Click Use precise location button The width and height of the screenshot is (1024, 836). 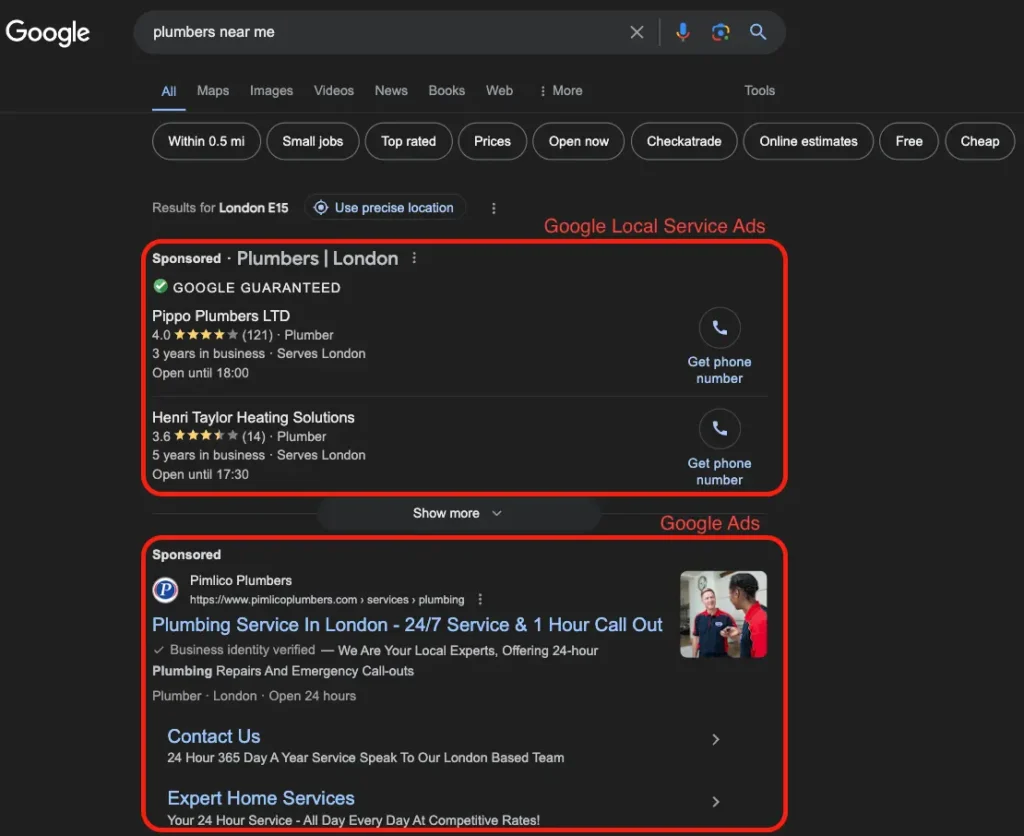[385, 208]
